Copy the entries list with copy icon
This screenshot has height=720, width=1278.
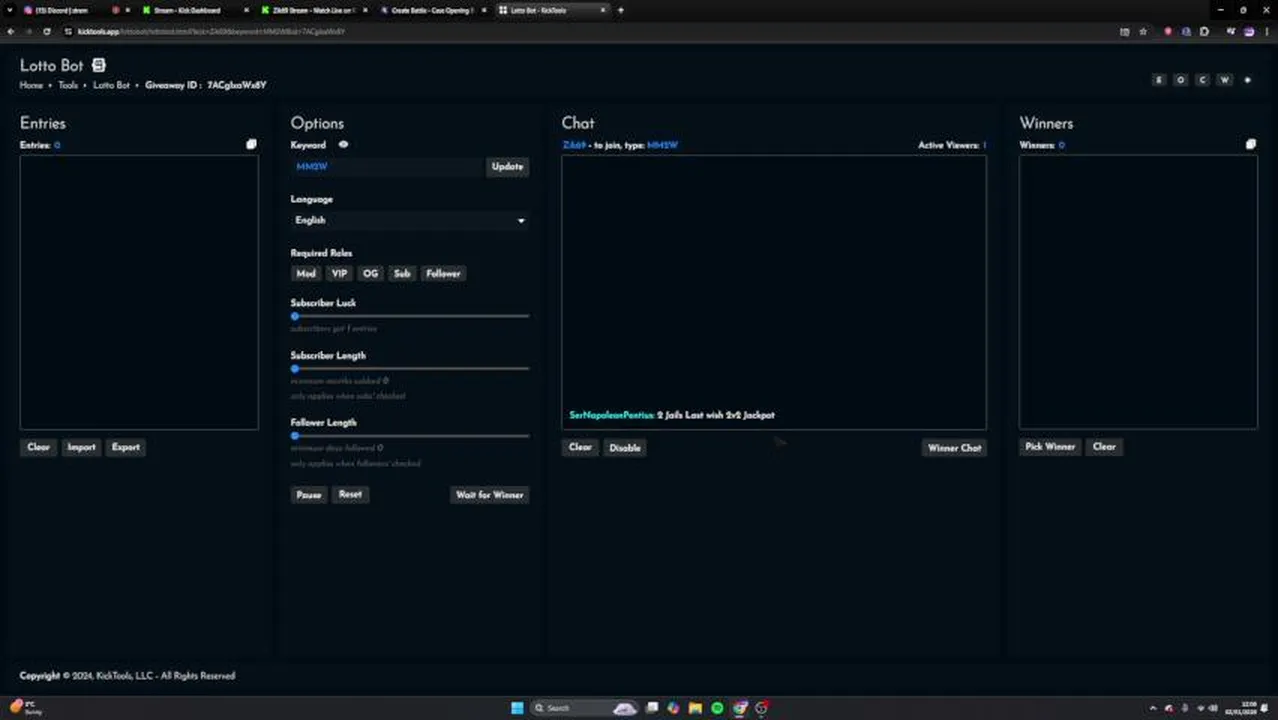251,144
